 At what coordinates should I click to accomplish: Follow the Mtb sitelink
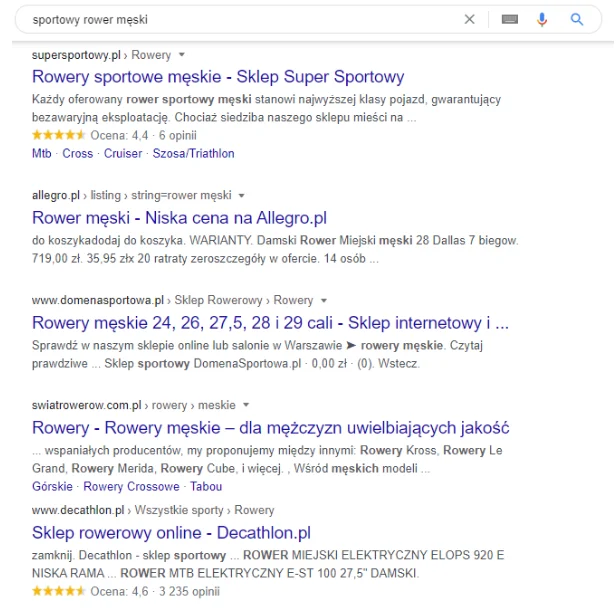pos(41,153)
